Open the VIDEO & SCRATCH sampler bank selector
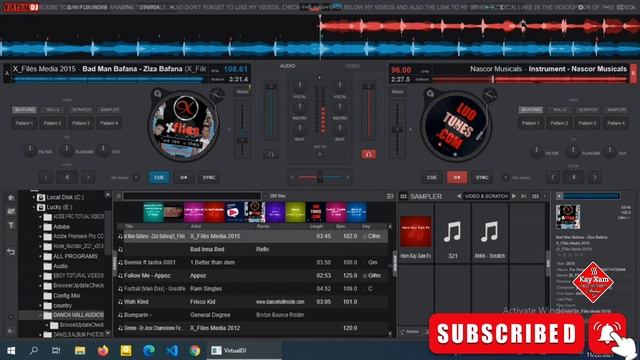640x360 pixels. point(486,196)
